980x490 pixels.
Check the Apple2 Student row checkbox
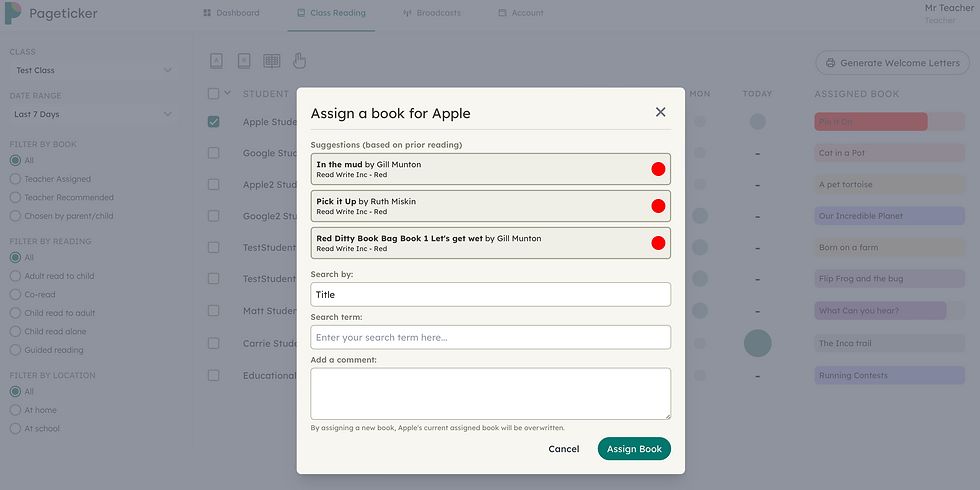tap(214, 184)
